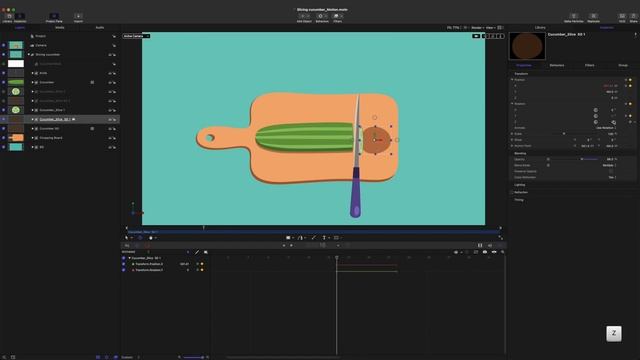Select the 3D transform tool below canvas
This screenshot has width=640, height=360.
140,238
